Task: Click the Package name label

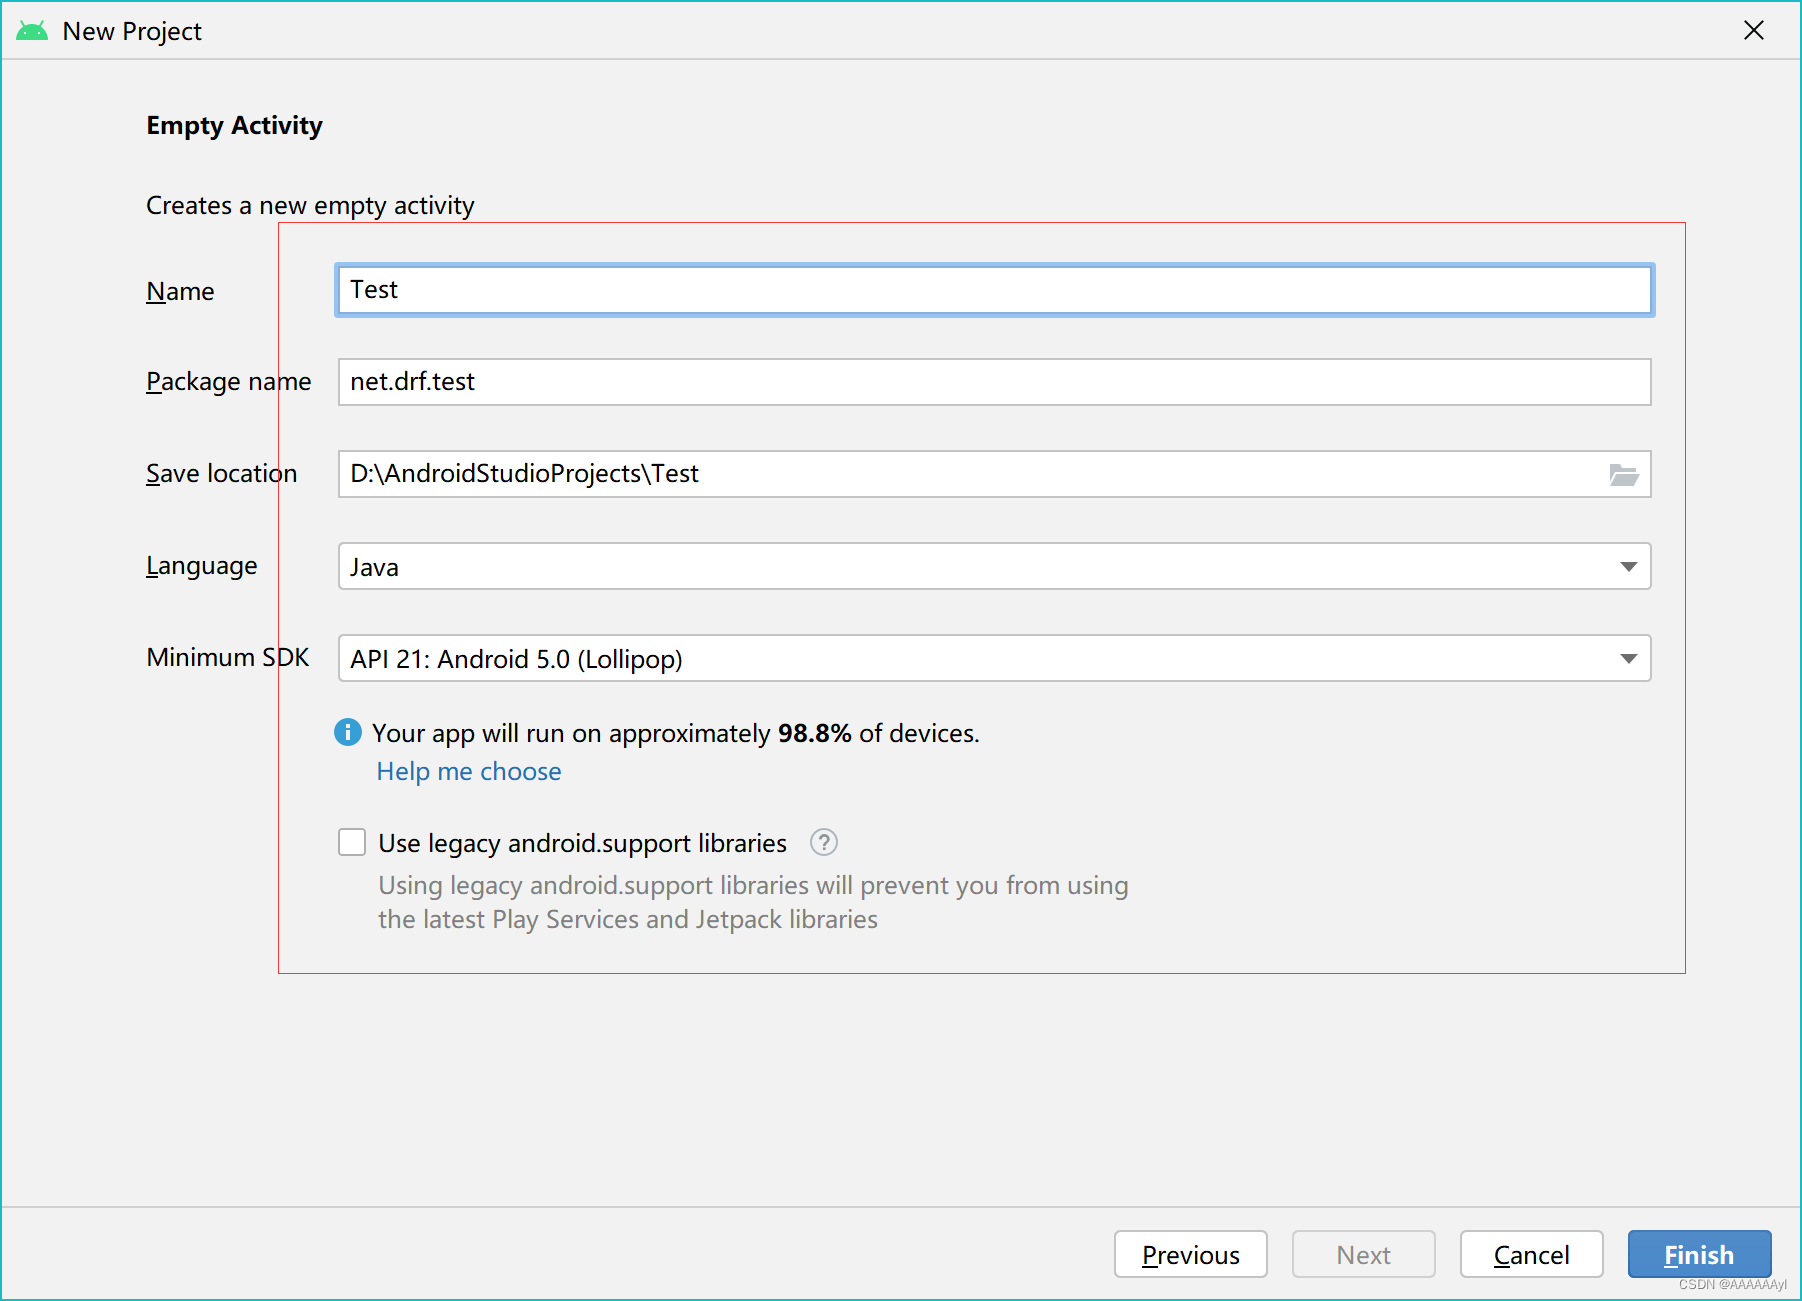Action: coord(228,382)
